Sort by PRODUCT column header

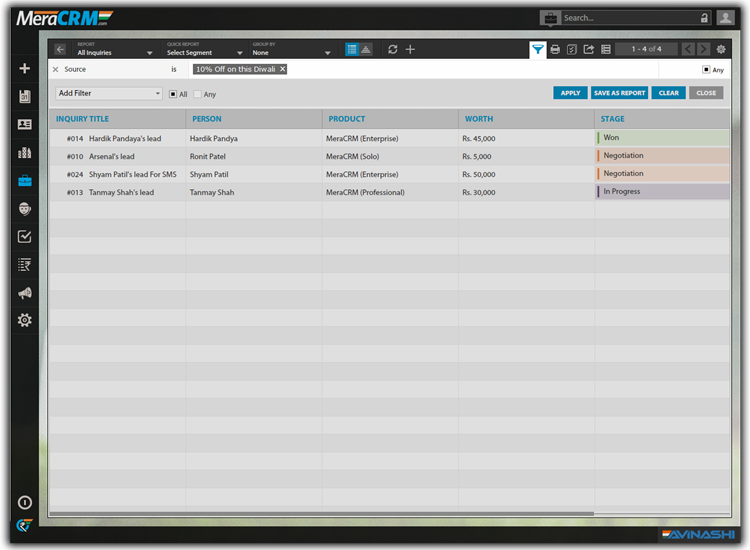click(x=347, y=119)
